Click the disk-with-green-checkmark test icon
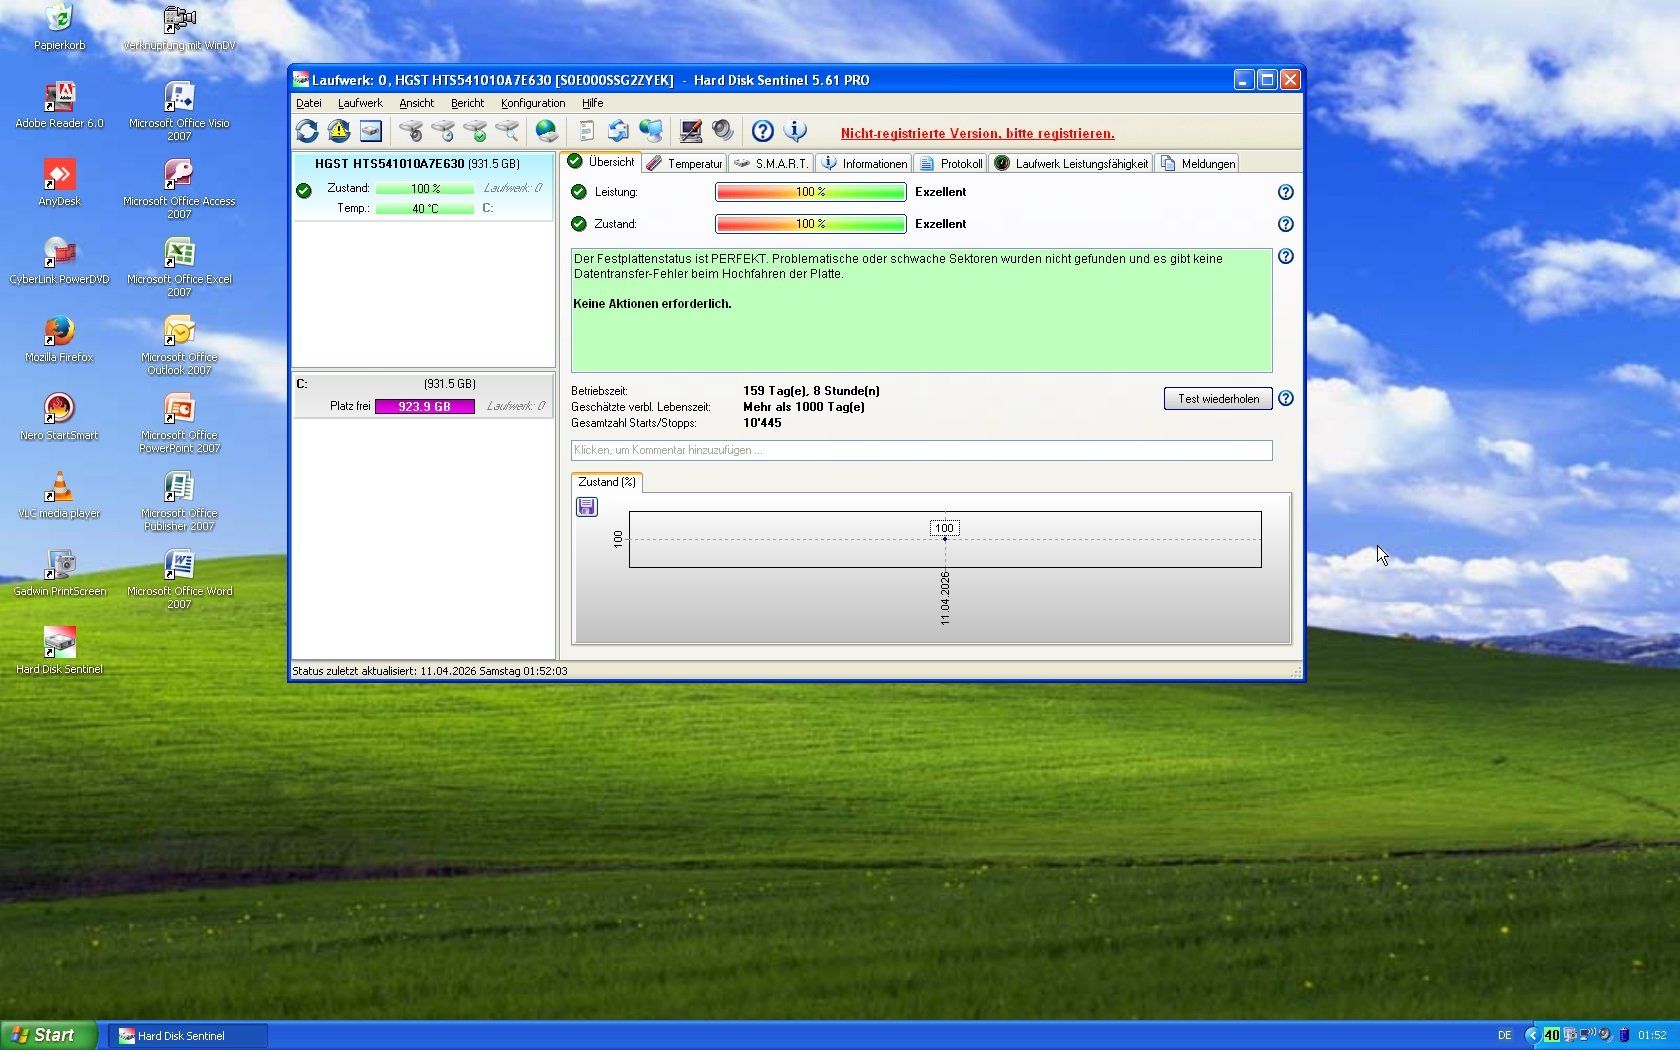Viewport: 1680px width, 1050px height. pos(475,131)
